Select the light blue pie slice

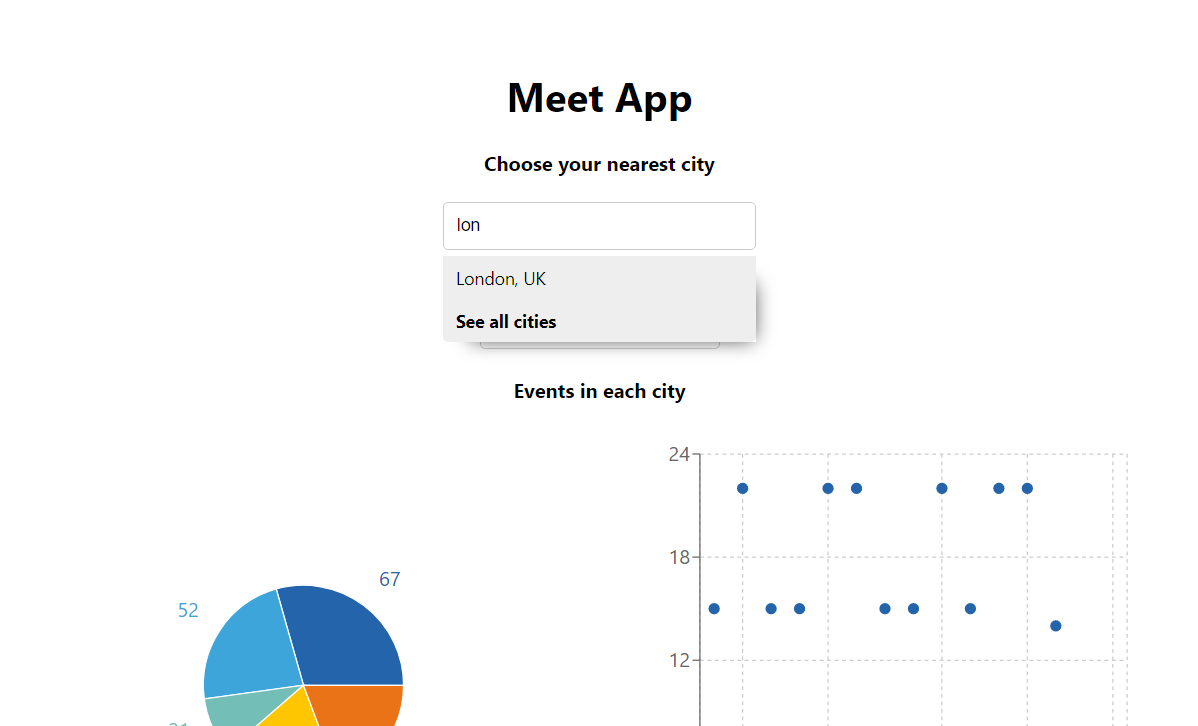click(250, 645)
